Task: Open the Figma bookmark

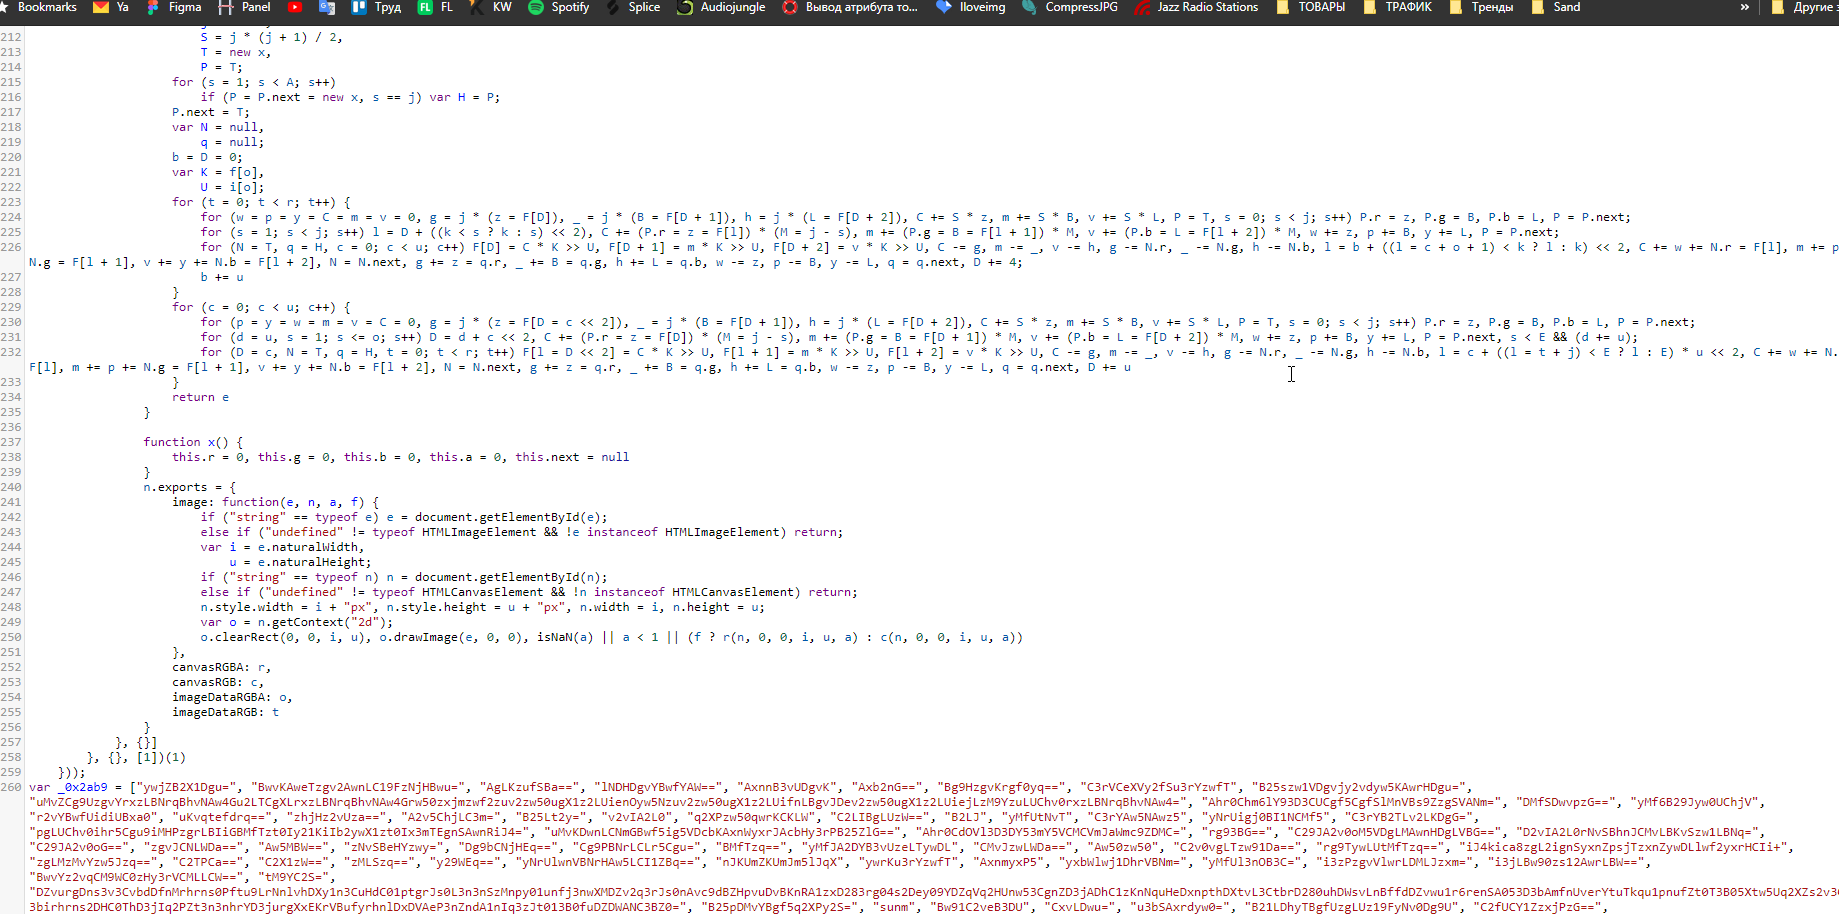Action: [x=174, y=7]
